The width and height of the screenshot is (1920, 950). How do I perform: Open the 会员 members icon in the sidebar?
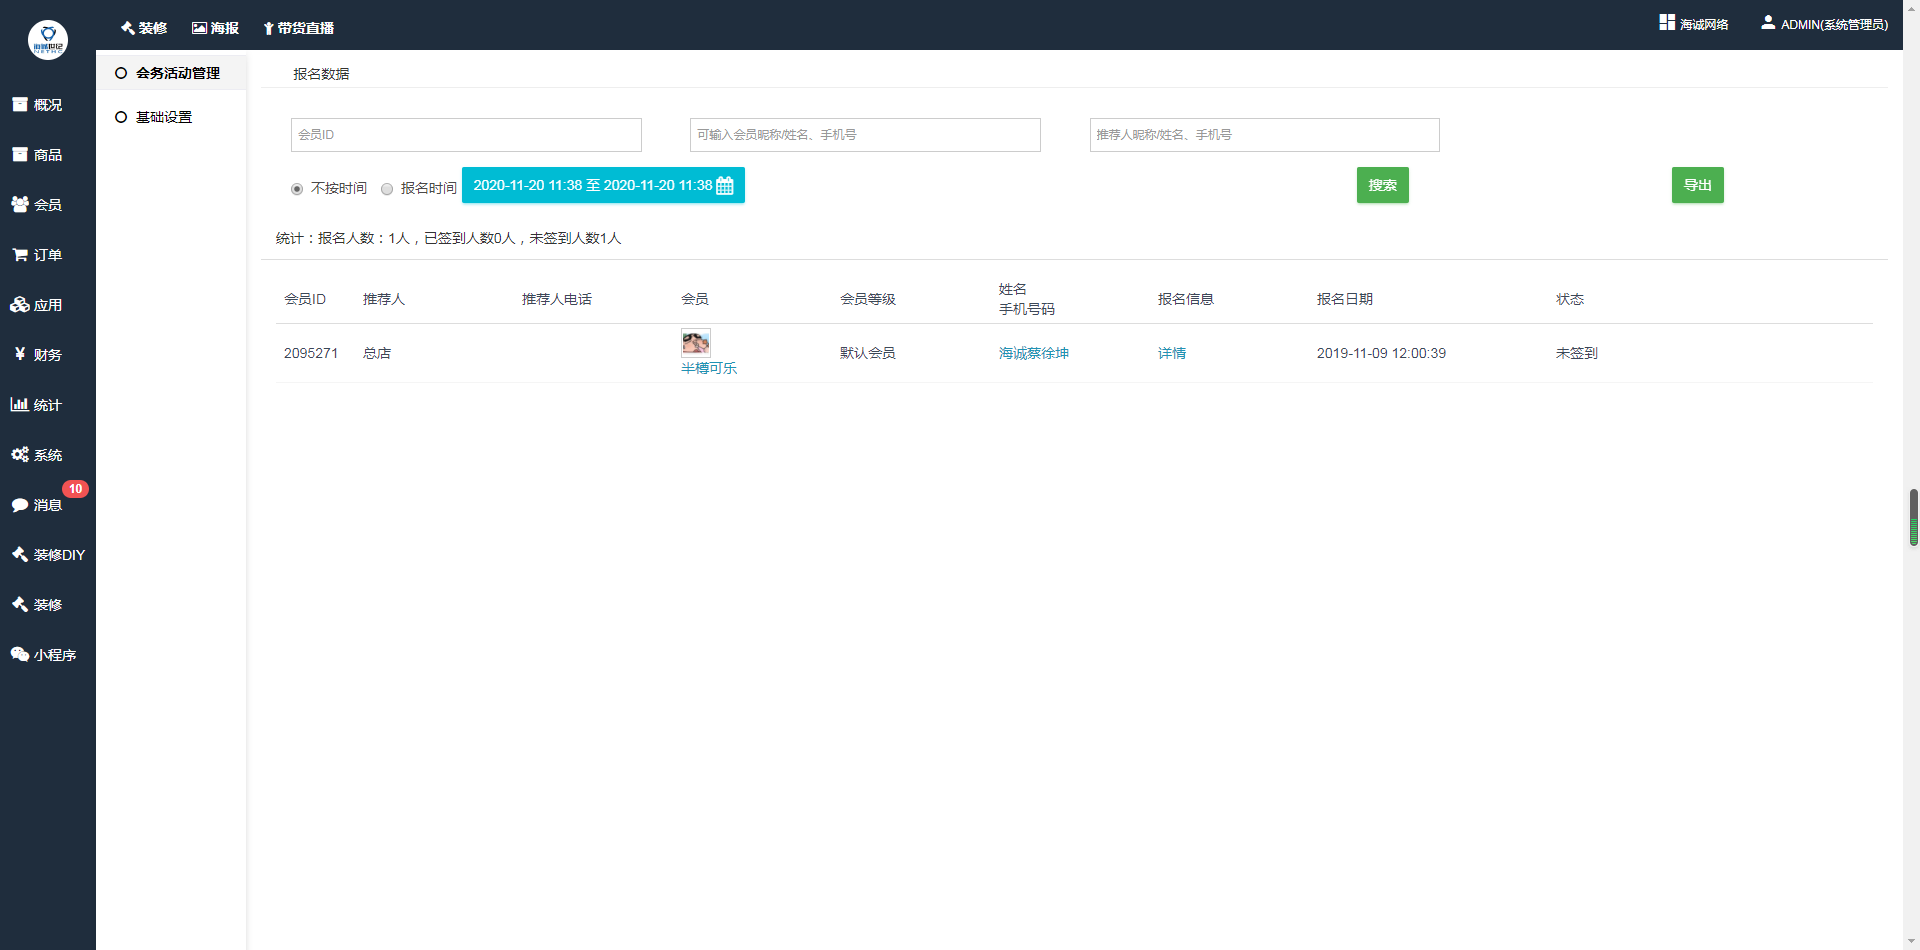(20, 204)
